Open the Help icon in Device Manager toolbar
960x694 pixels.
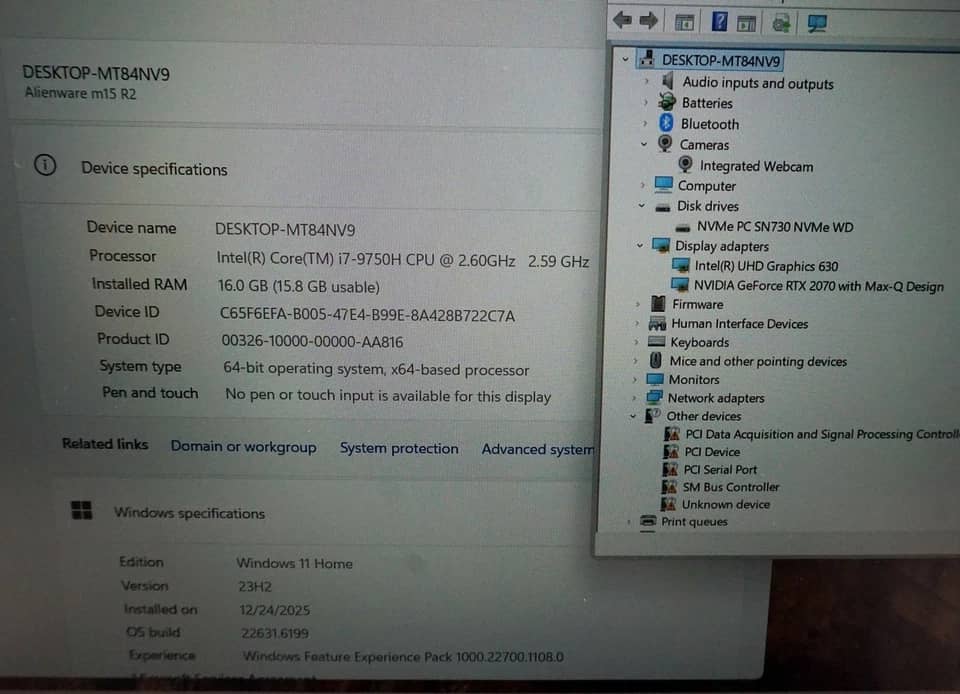tap(719, 22)
